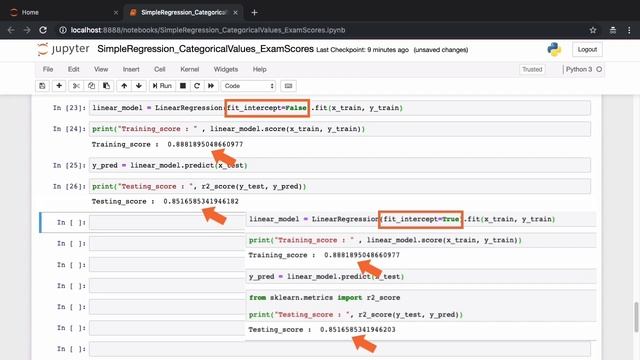Screen dimensions: 640x360
Task: Click the notebook vertical scrollbar
Action: pos(636,317)
